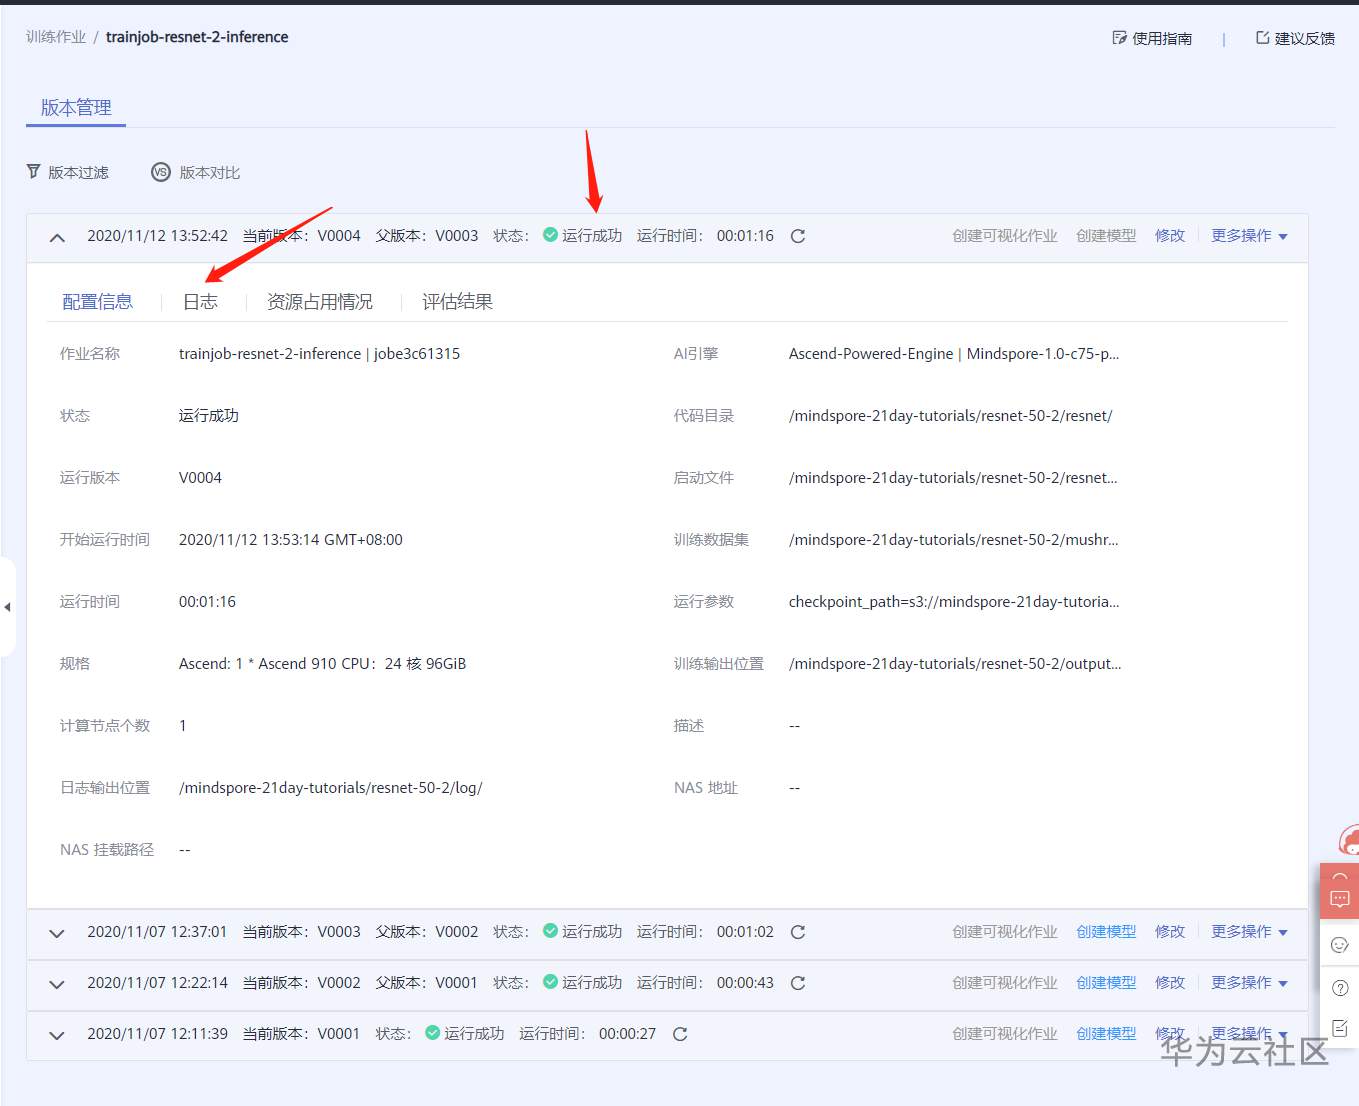
Task: Click 创建模型 for version V0004
Action: pos(1106,236)
